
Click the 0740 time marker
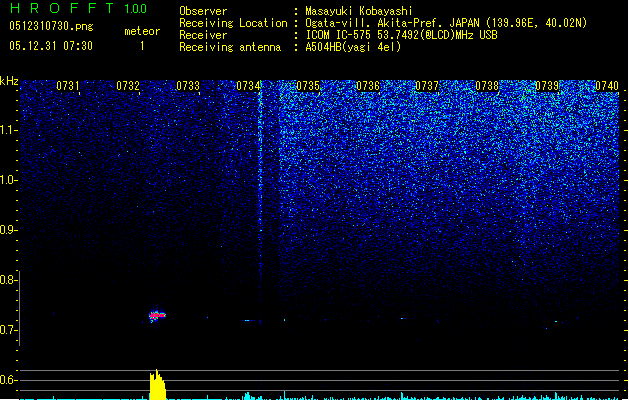(x=607, y=86)
